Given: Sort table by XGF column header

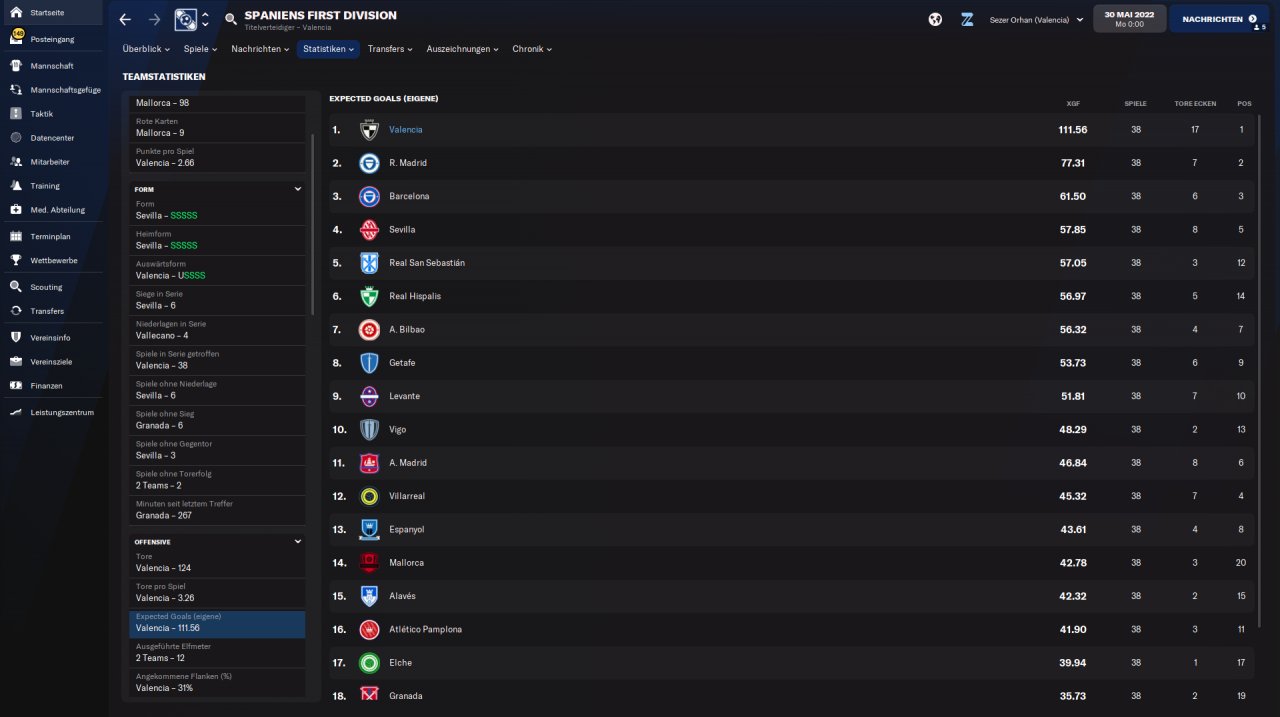Looking at the screenshot, I should [x=1073, y=104].
